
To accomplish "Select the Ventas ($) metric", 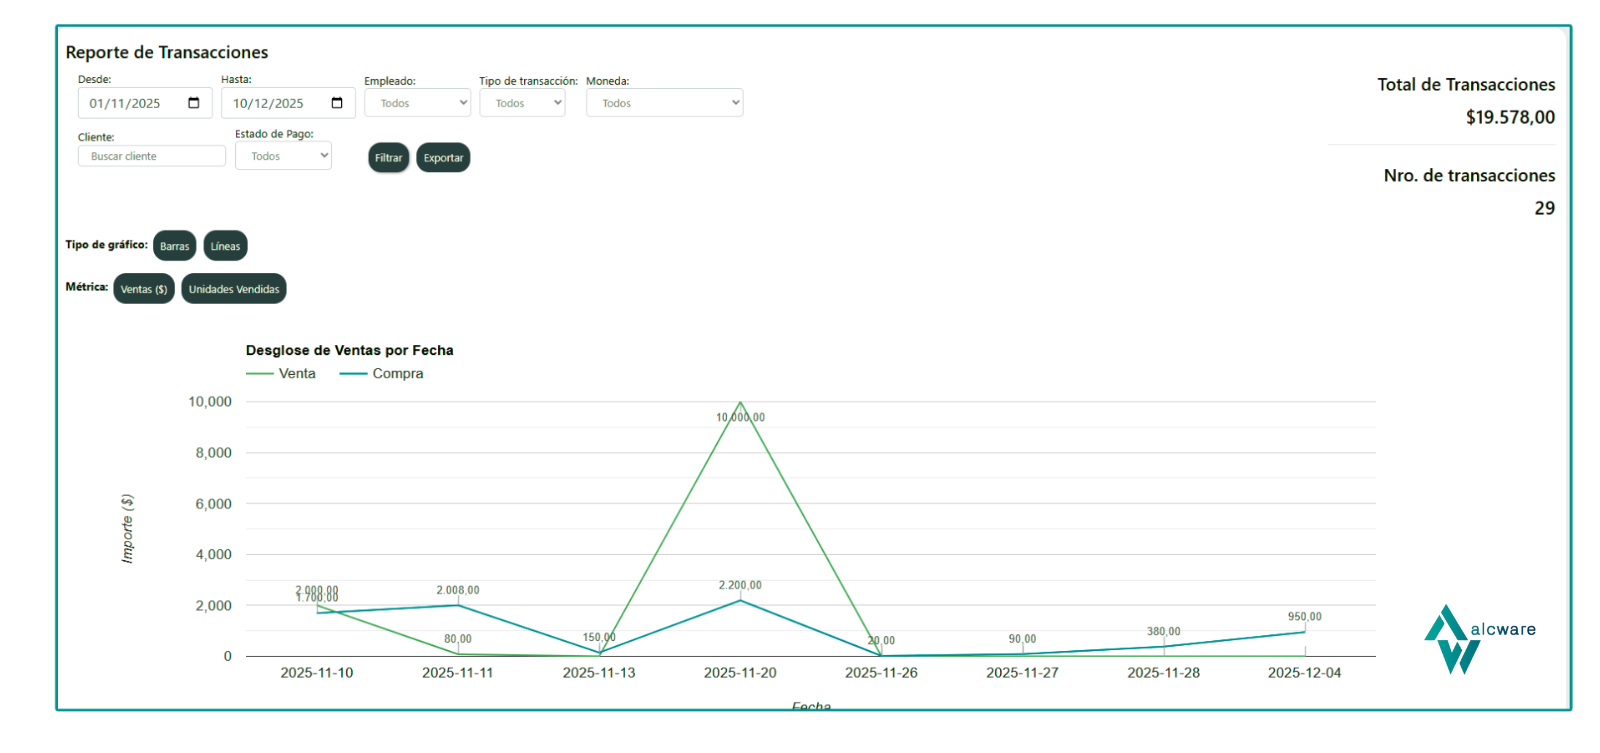I will 144,289.
